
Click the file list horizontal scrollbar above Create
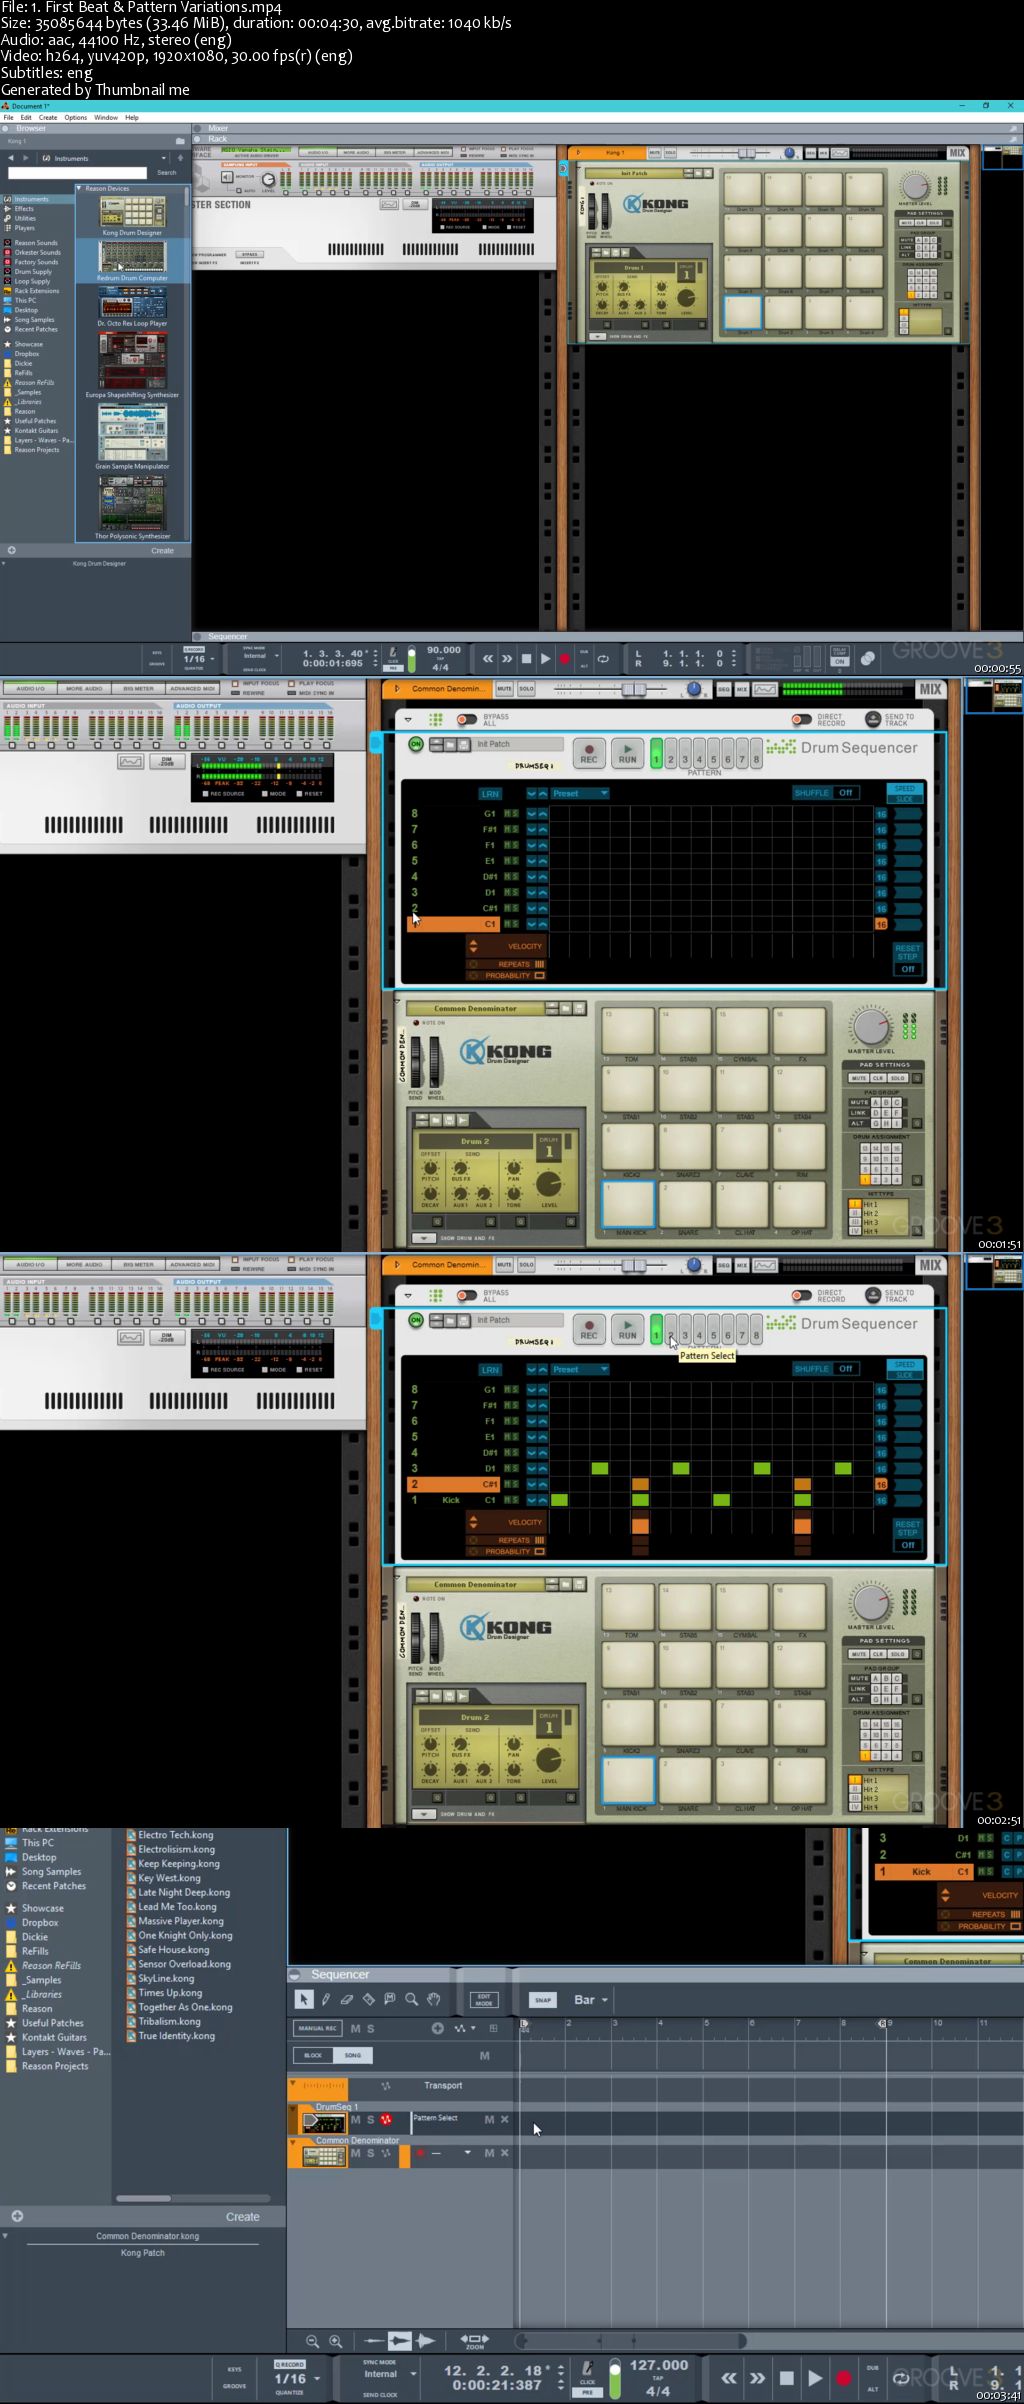pos(193,2198)
